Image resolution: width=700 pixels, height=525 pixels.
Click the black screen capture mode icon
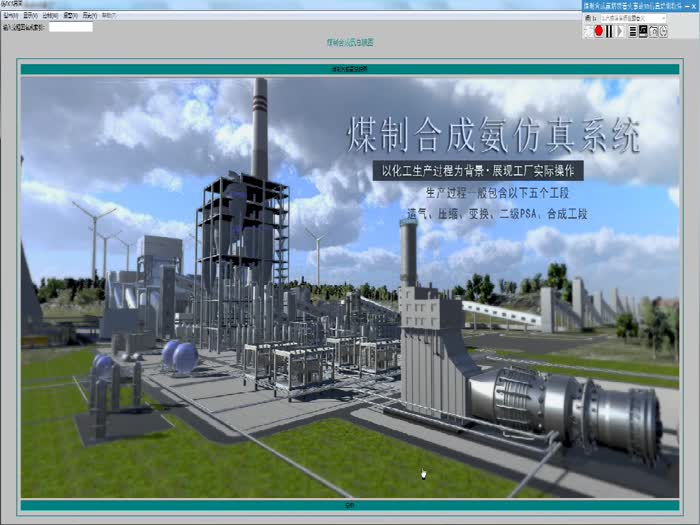point(643,31)
